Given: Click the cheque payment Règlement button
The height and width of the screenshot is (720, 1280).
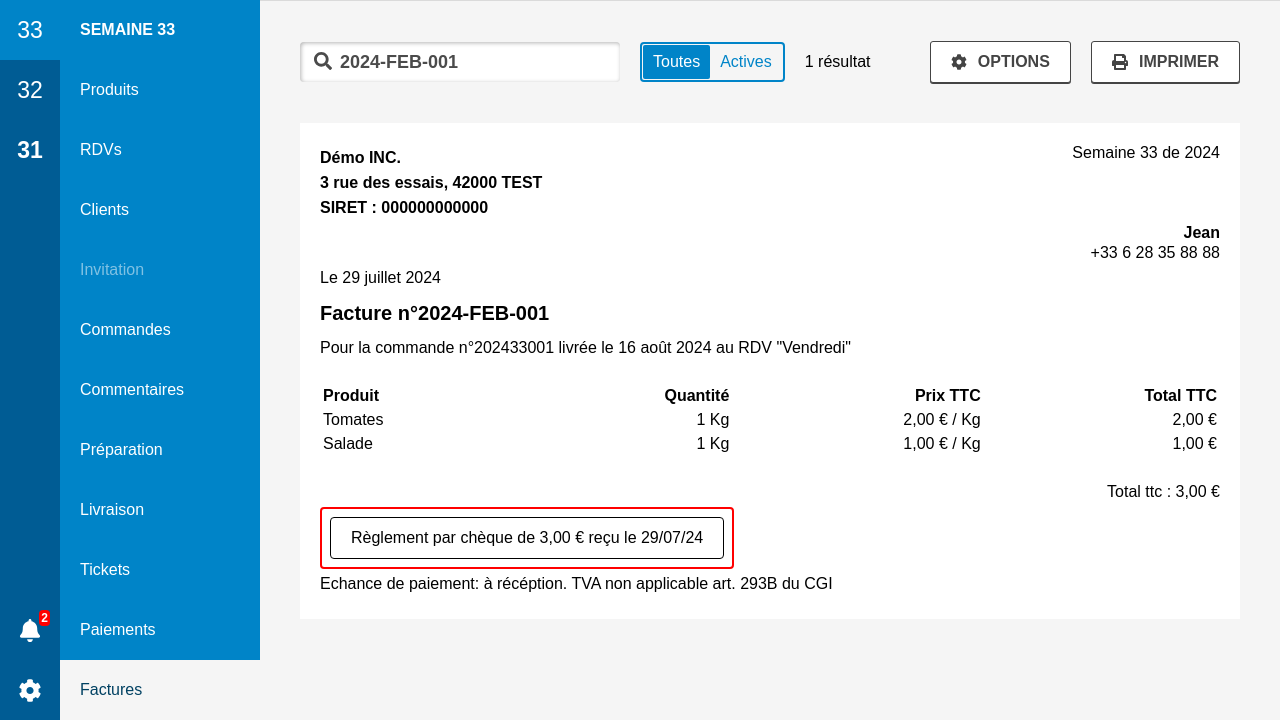Looking at the screenshot, I should point(527,538).
